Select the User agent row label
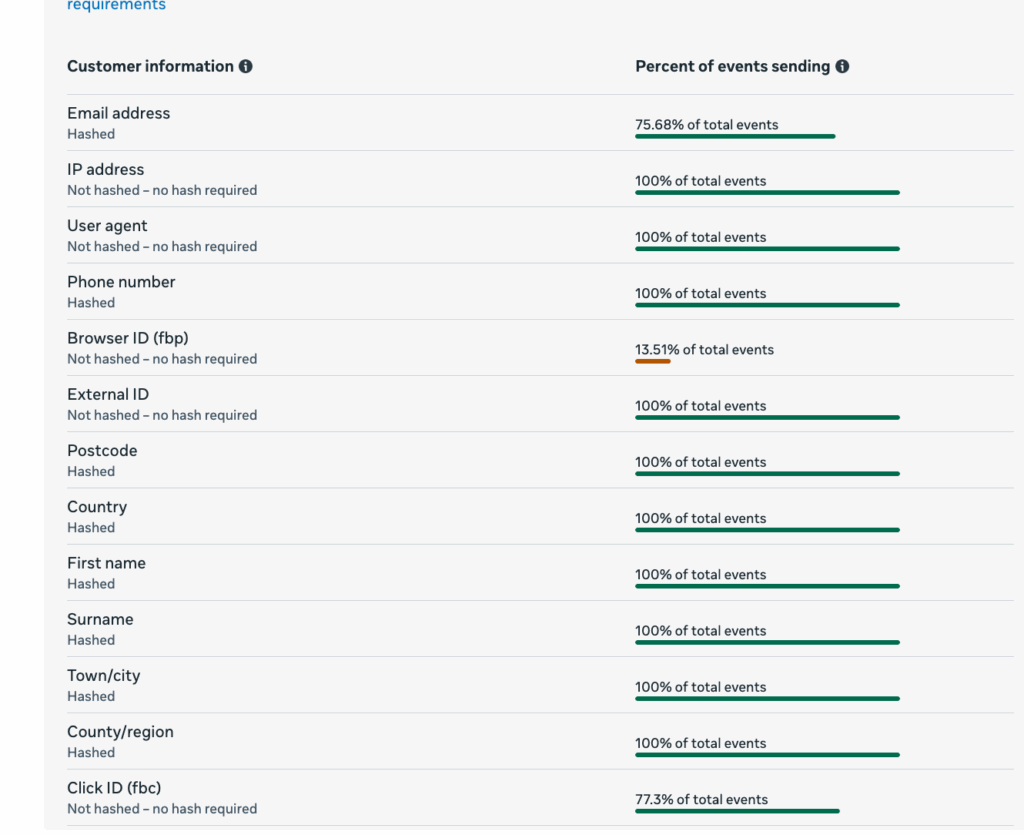Image resolution: width=1024 pixels, height=835 pixels. coord(107,226)
